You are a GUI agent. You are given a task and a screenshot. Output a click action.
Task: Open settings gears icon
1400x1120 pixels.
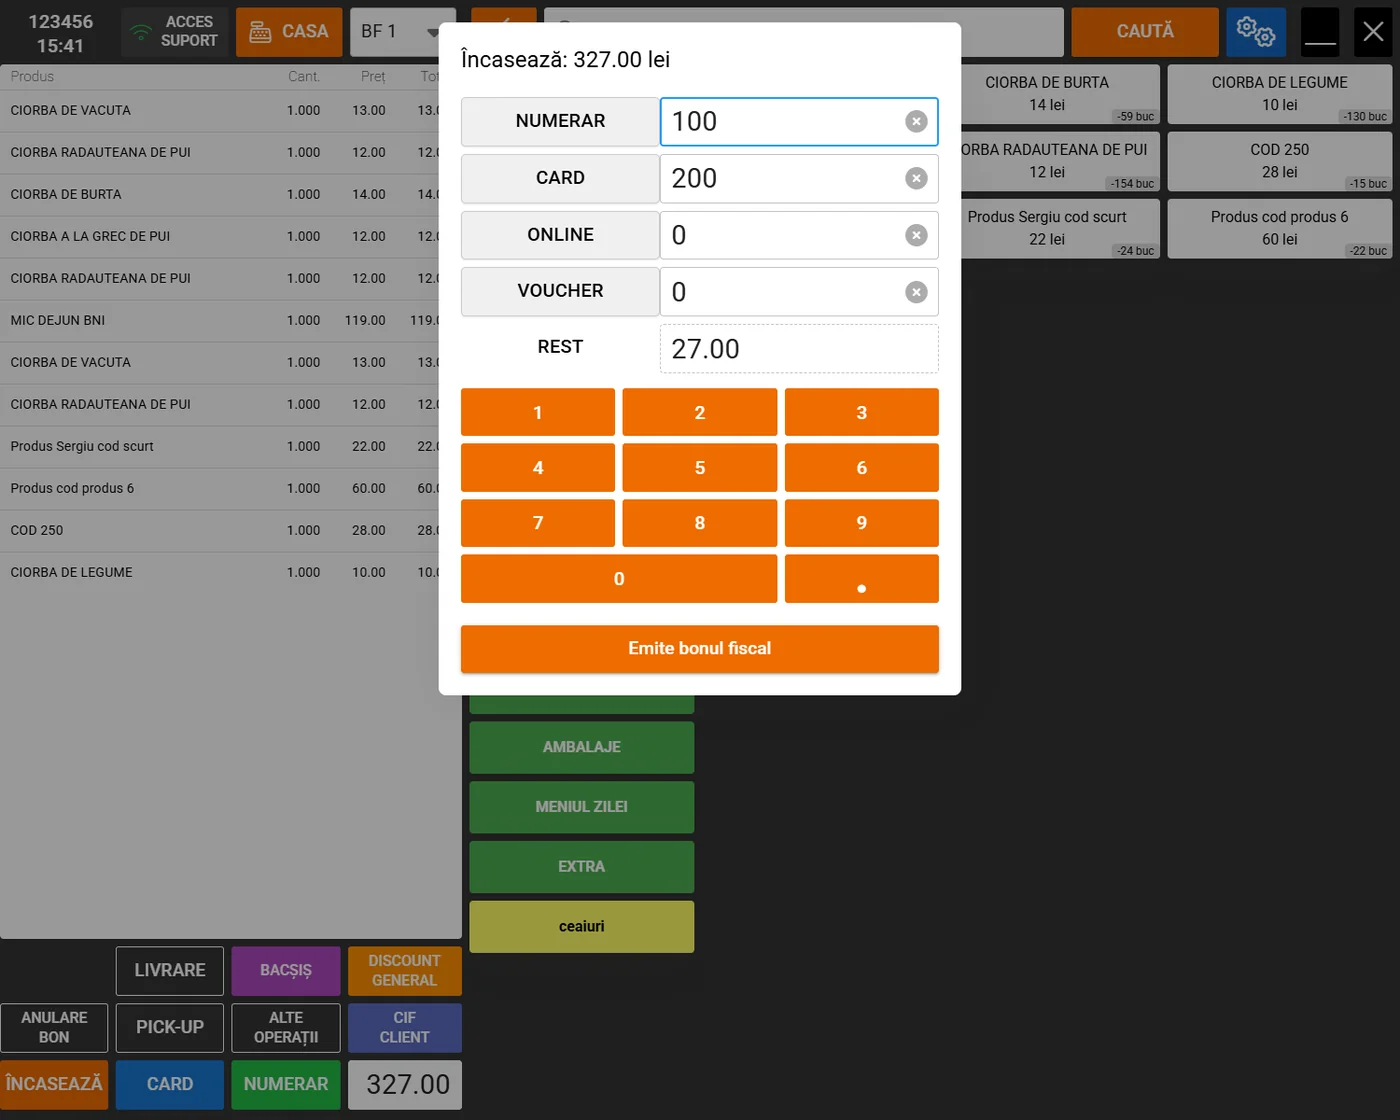(x=1255, y=32)
